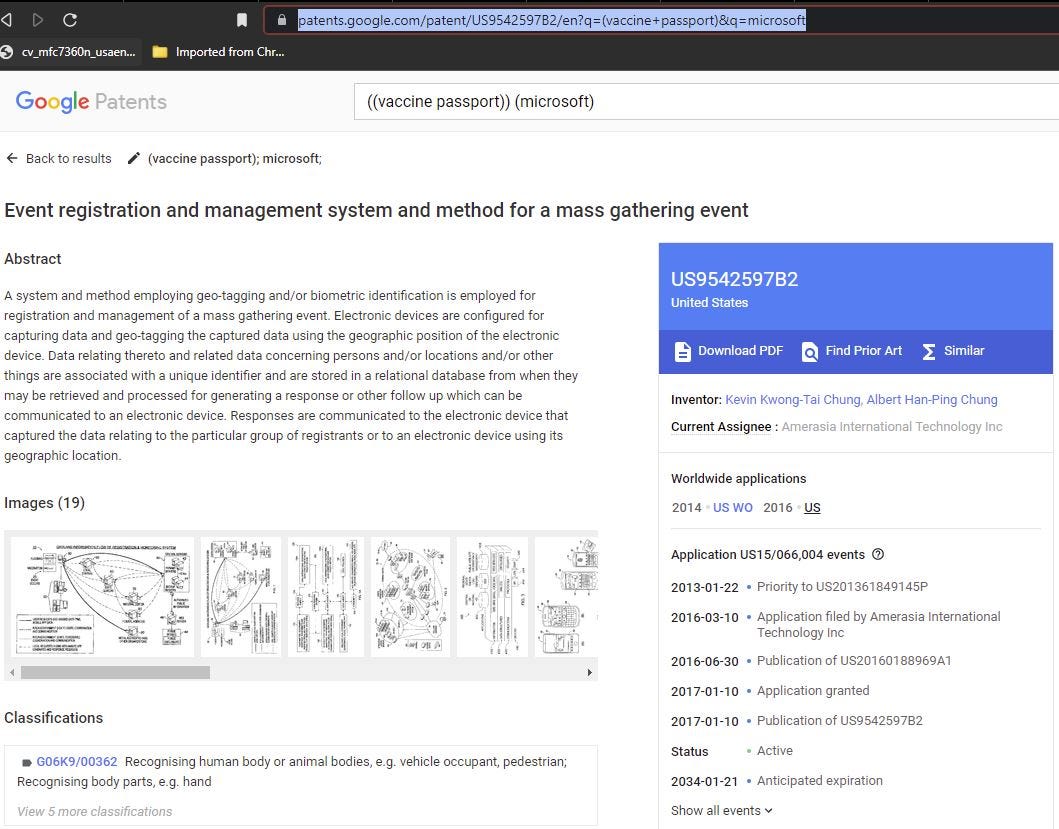1059x829 pixels.
Task: Edit the query using the pencil icon
Action: tap(134, 158)
